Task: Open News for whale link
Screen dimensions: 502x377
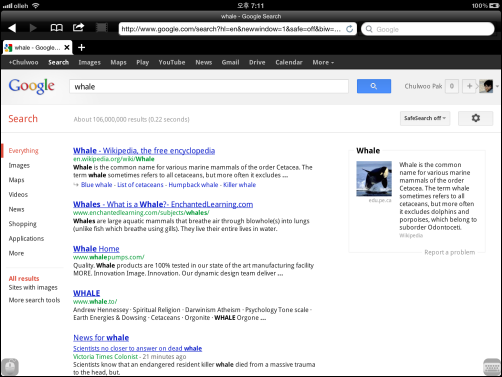Action: pyautogui.click(x=101, y=338)
